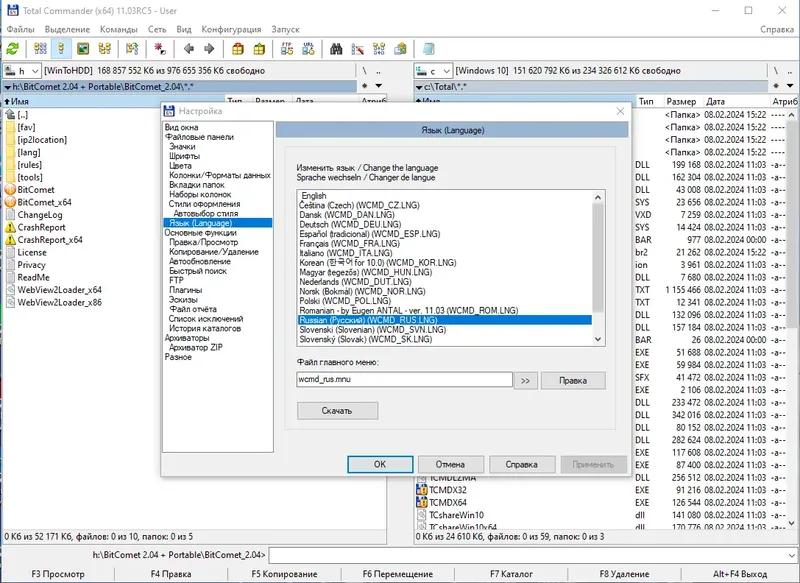This screenshot has width=800, height=583.
Task: Close the Настройка dialog
Action: pos(620,111)
